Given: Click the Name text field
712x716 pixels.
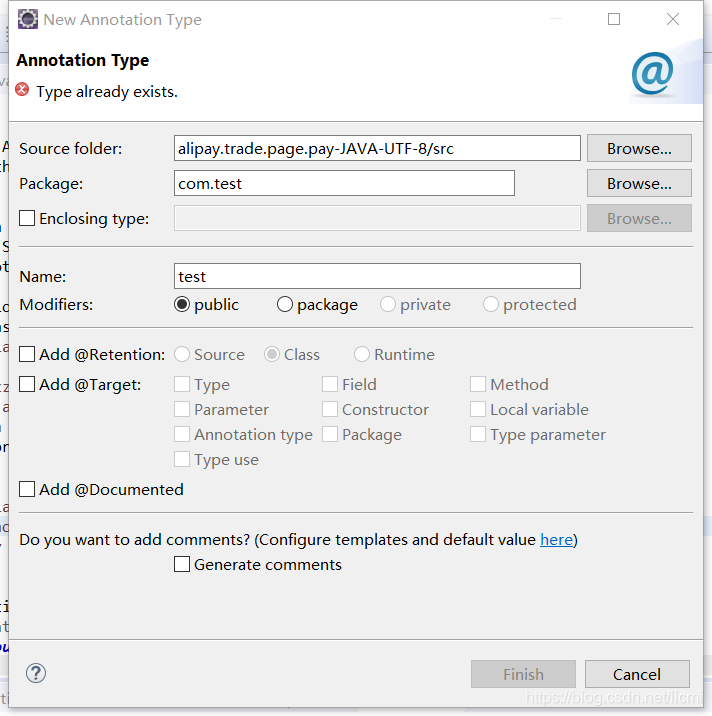Looking at the screenshot, I should tap(377, 276).
